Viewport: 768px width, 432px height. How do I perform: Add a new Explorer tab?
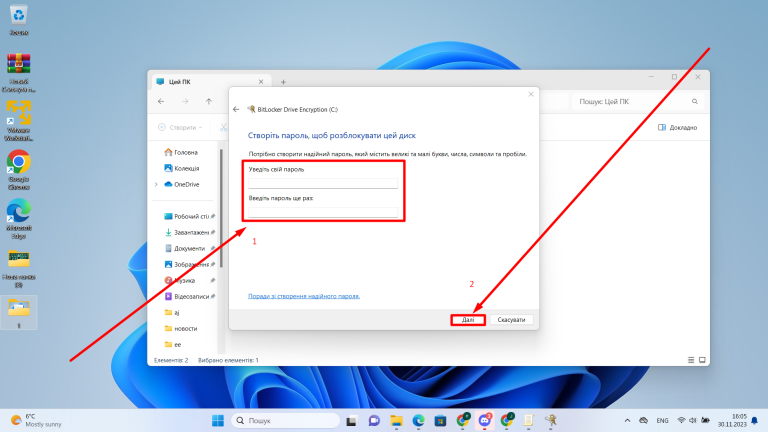(x=283, y=82)
